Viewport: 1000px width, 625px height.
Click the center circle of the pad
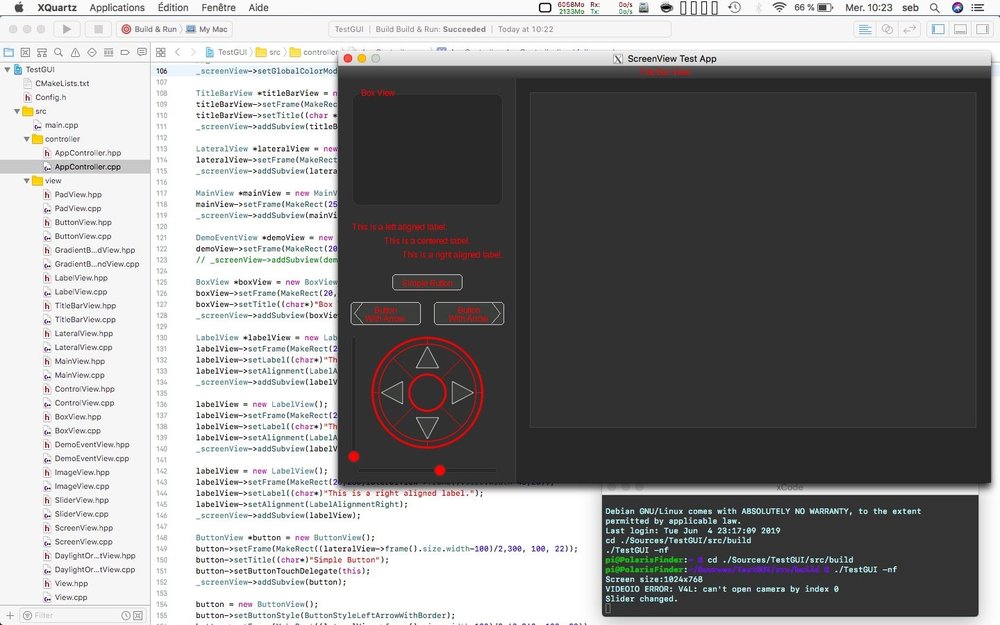coord(427,392)
